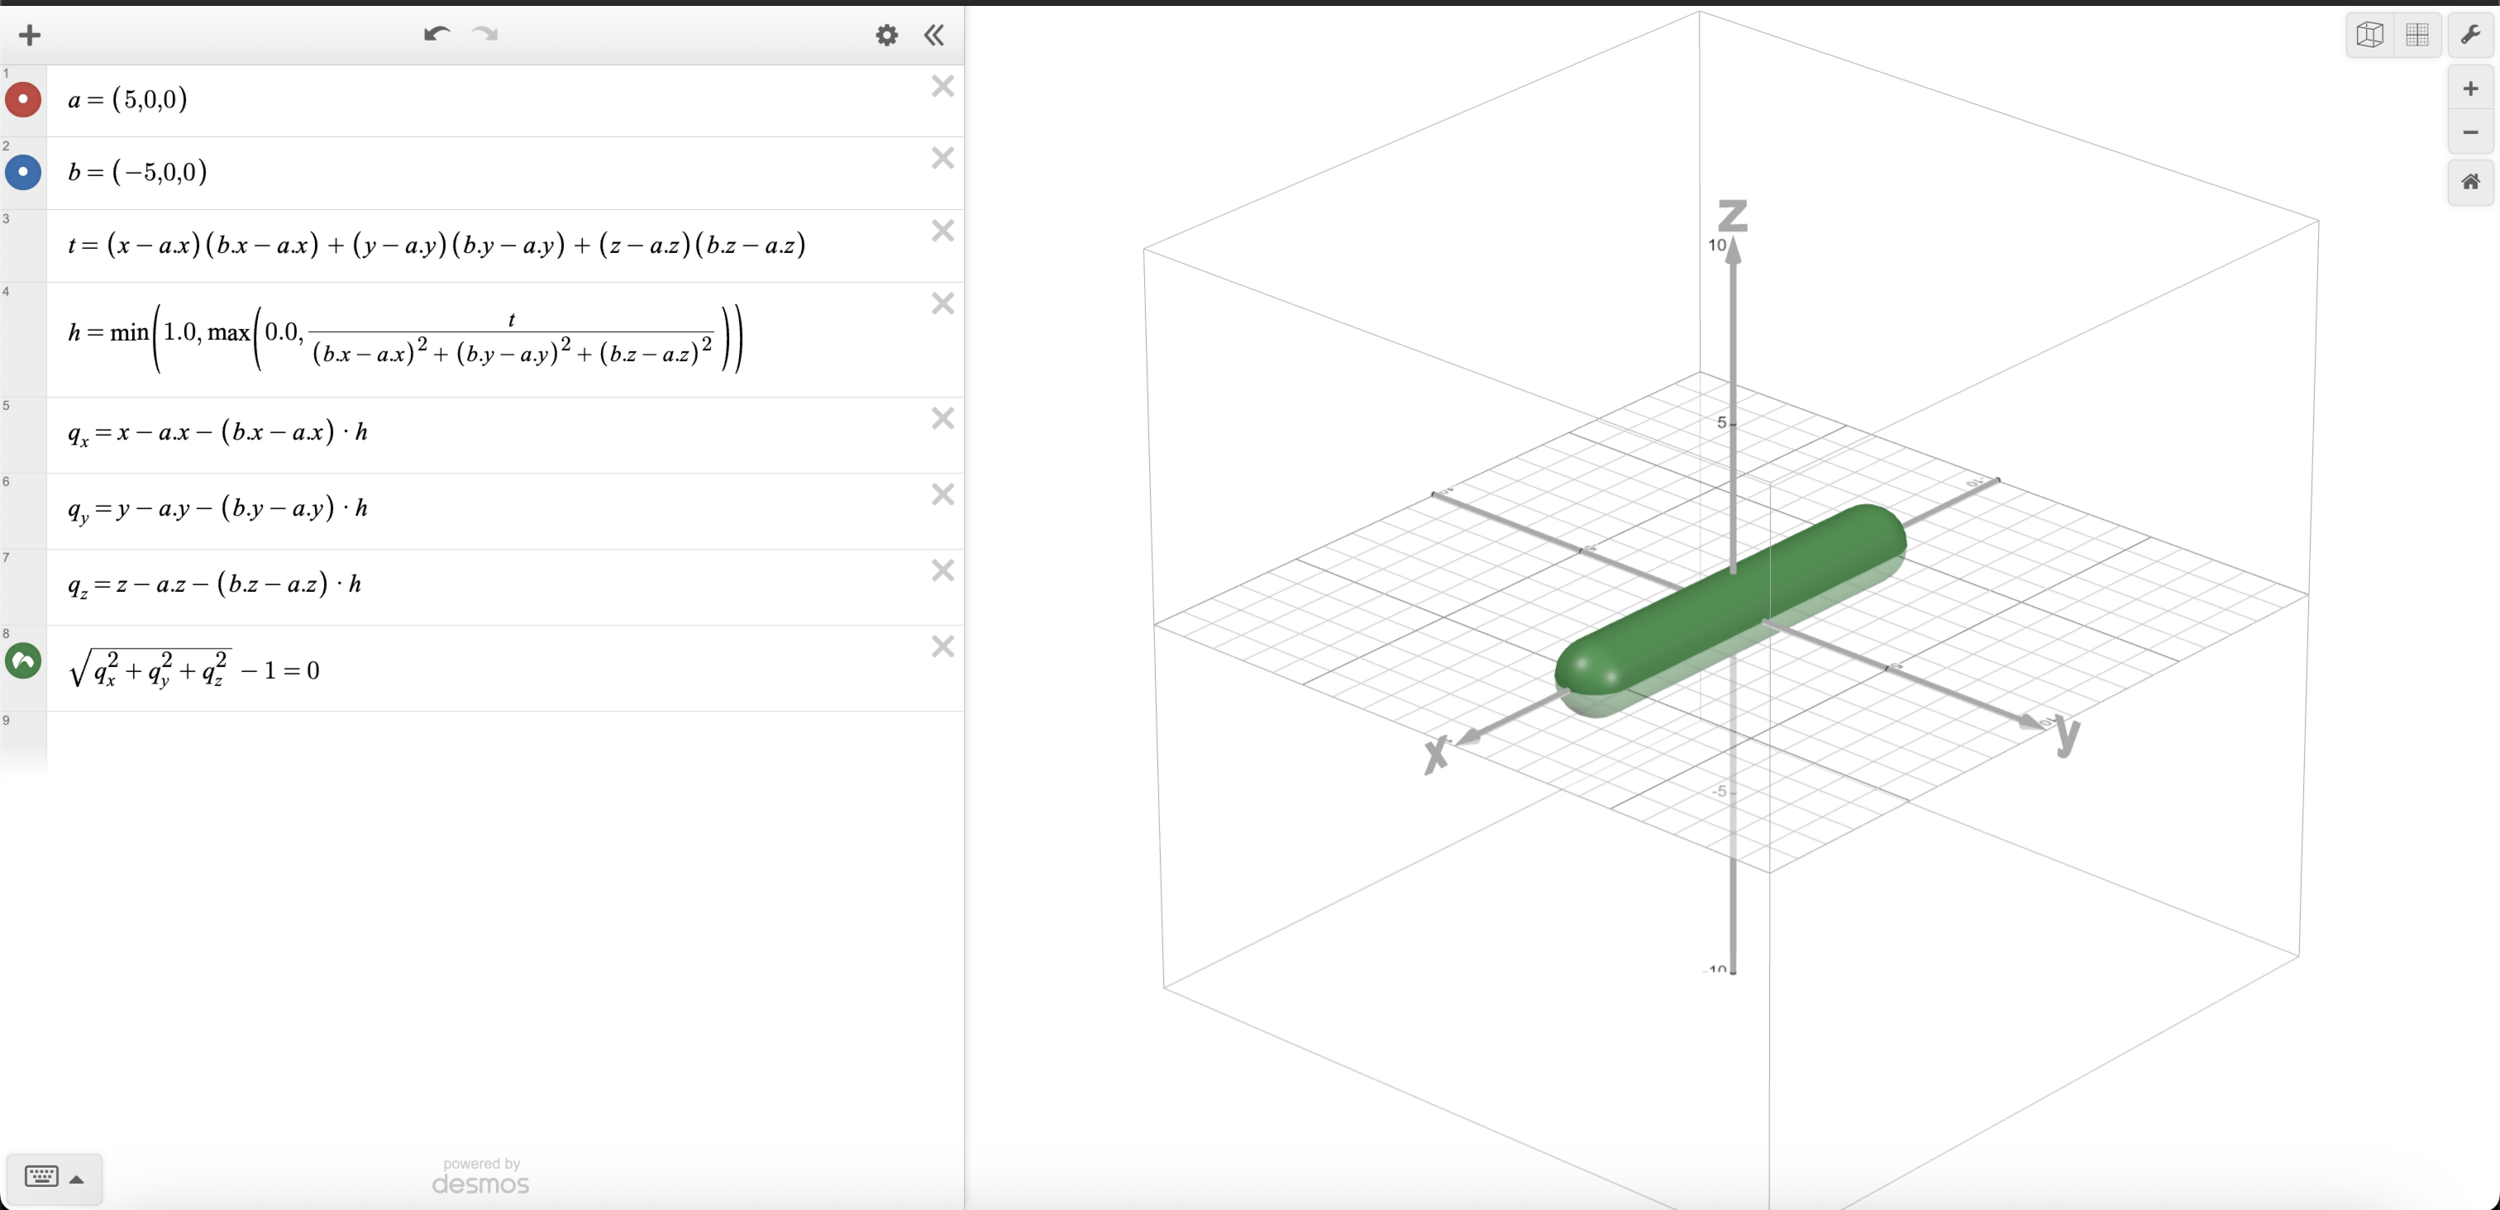Image resolution: width=2500 pixels, height=1210 pixels.
Task: Undo the last expression edit
Action: click(436, 35)
